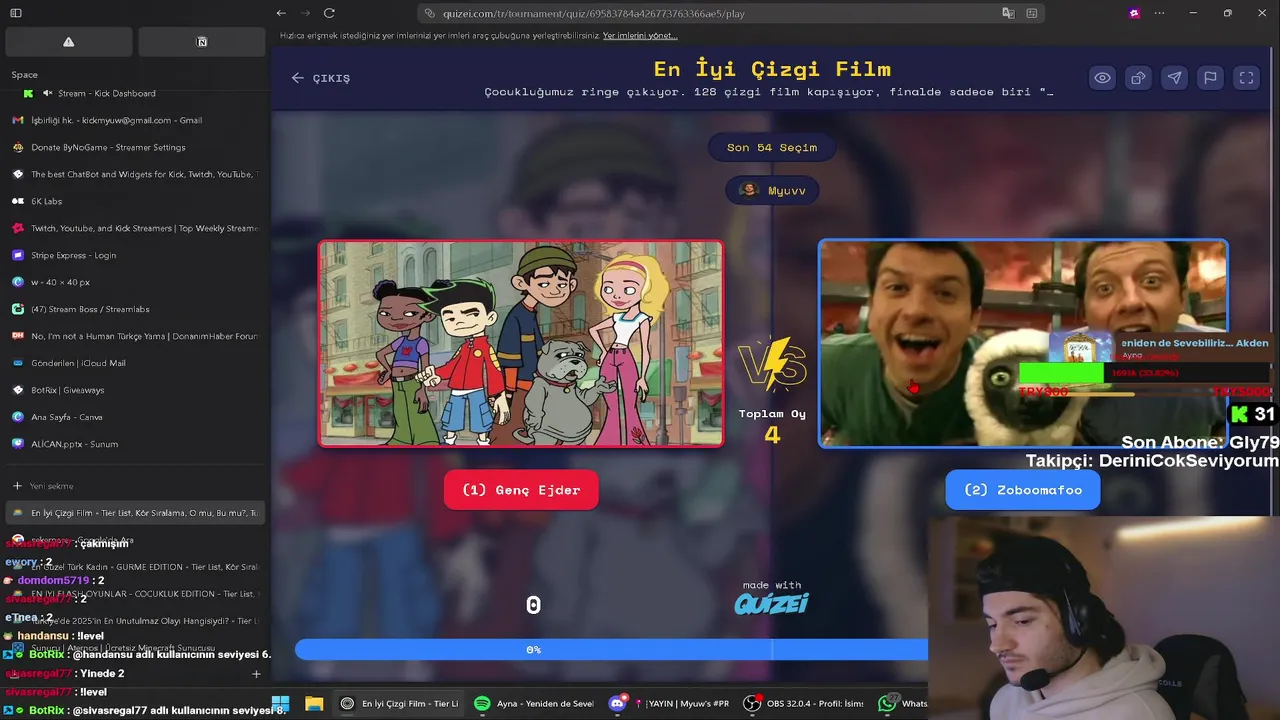Viewport: 1280px width, 720px height.
Task: Vote for (1) Genç Ejder button
Action: tap(521, 490)
